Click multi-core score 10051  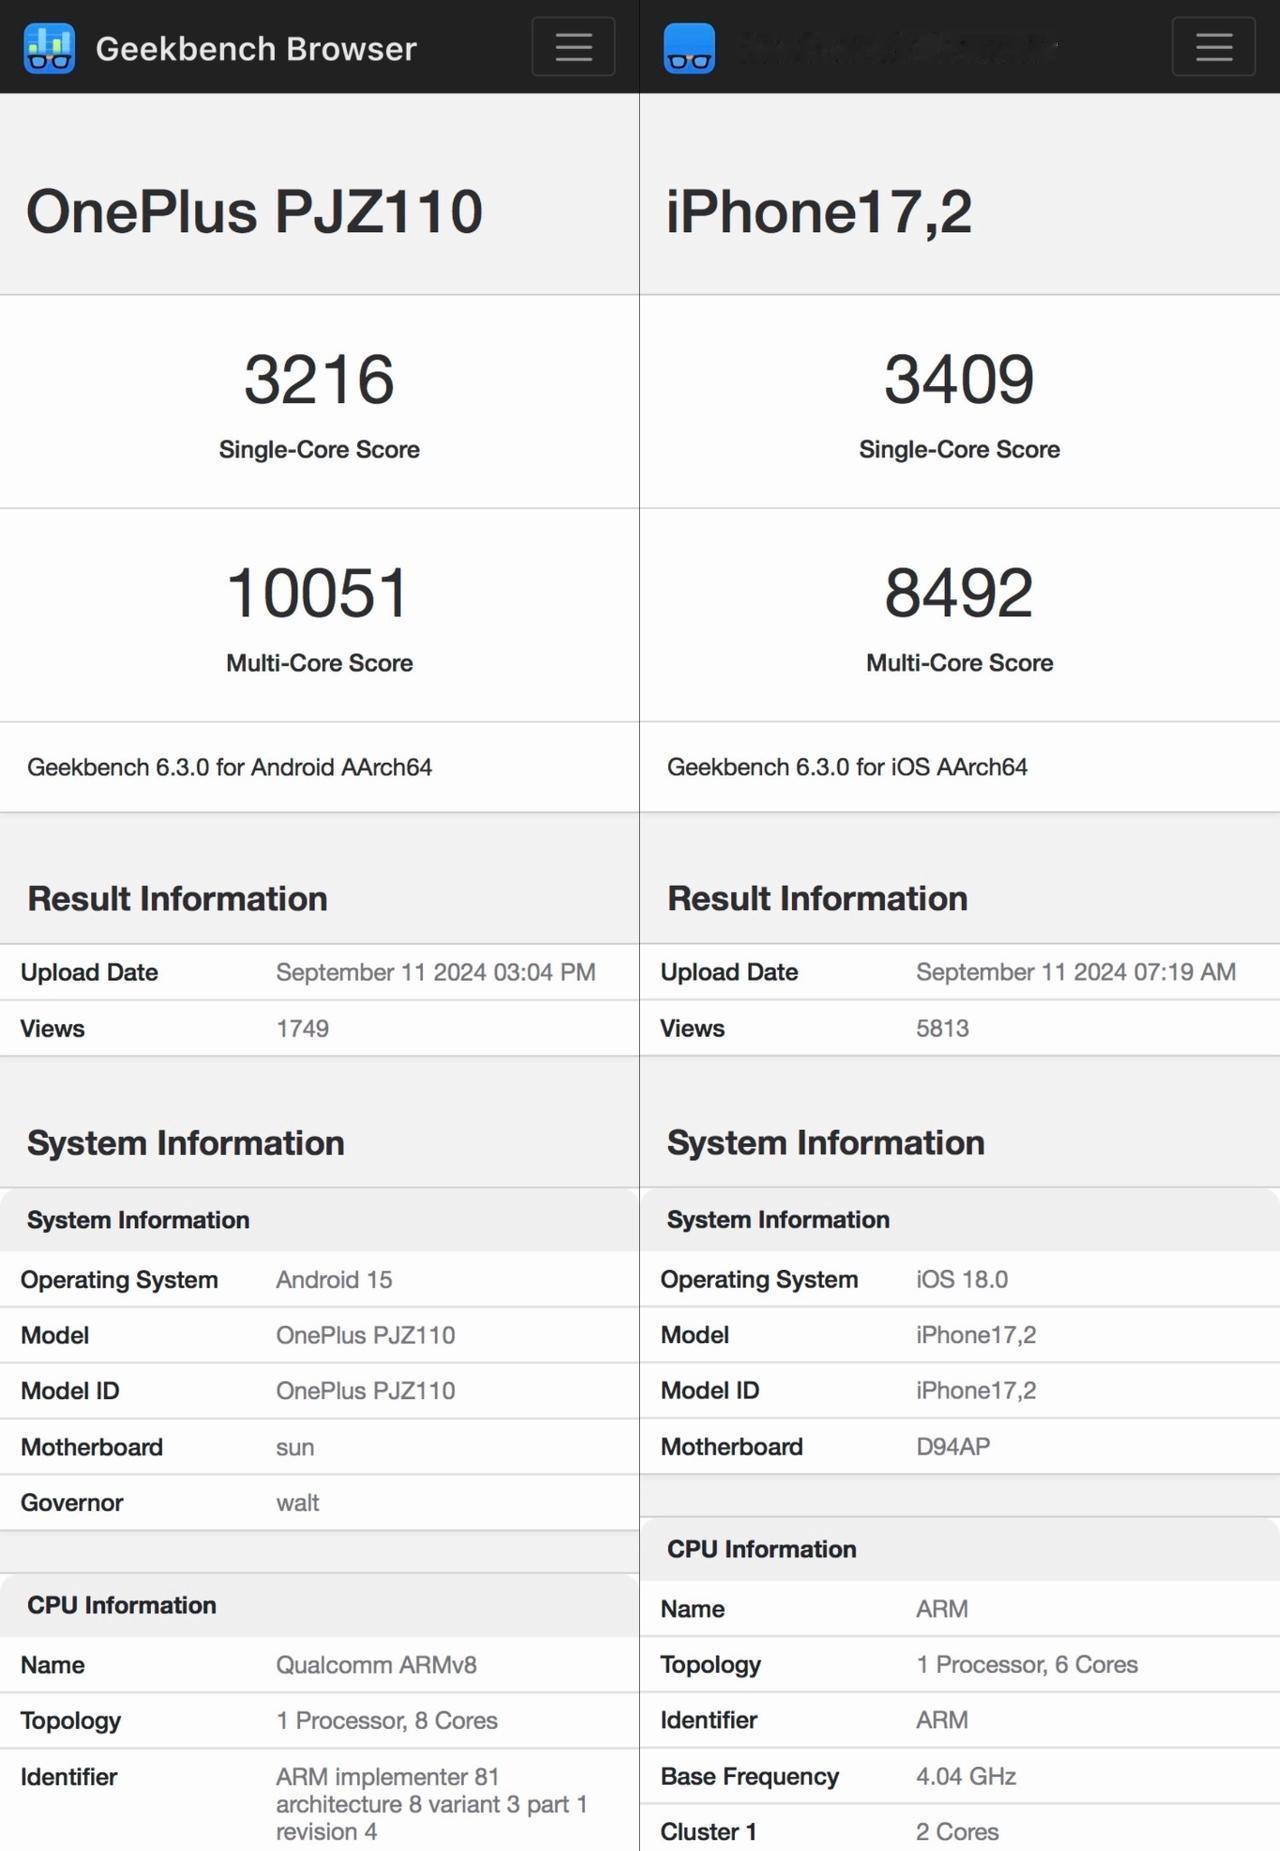click(319, 592)
